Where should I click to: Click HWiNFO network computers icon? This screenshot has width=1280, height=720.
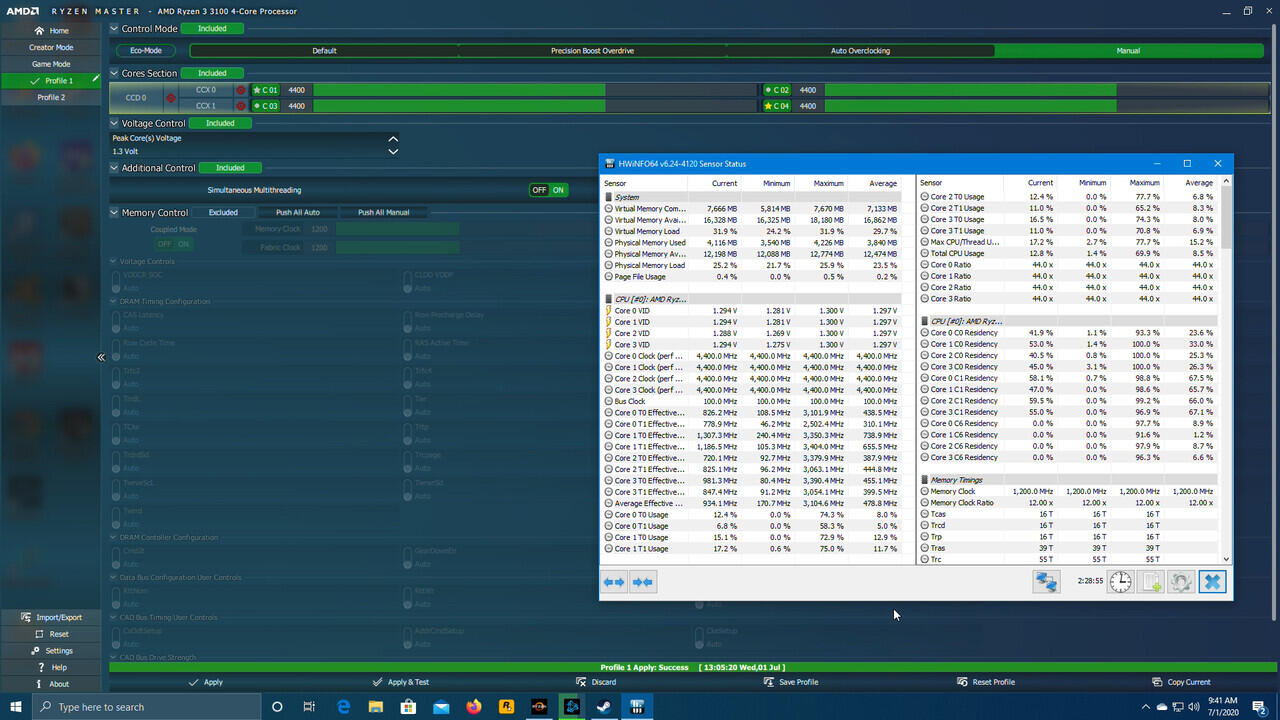tap(1046, 581)
